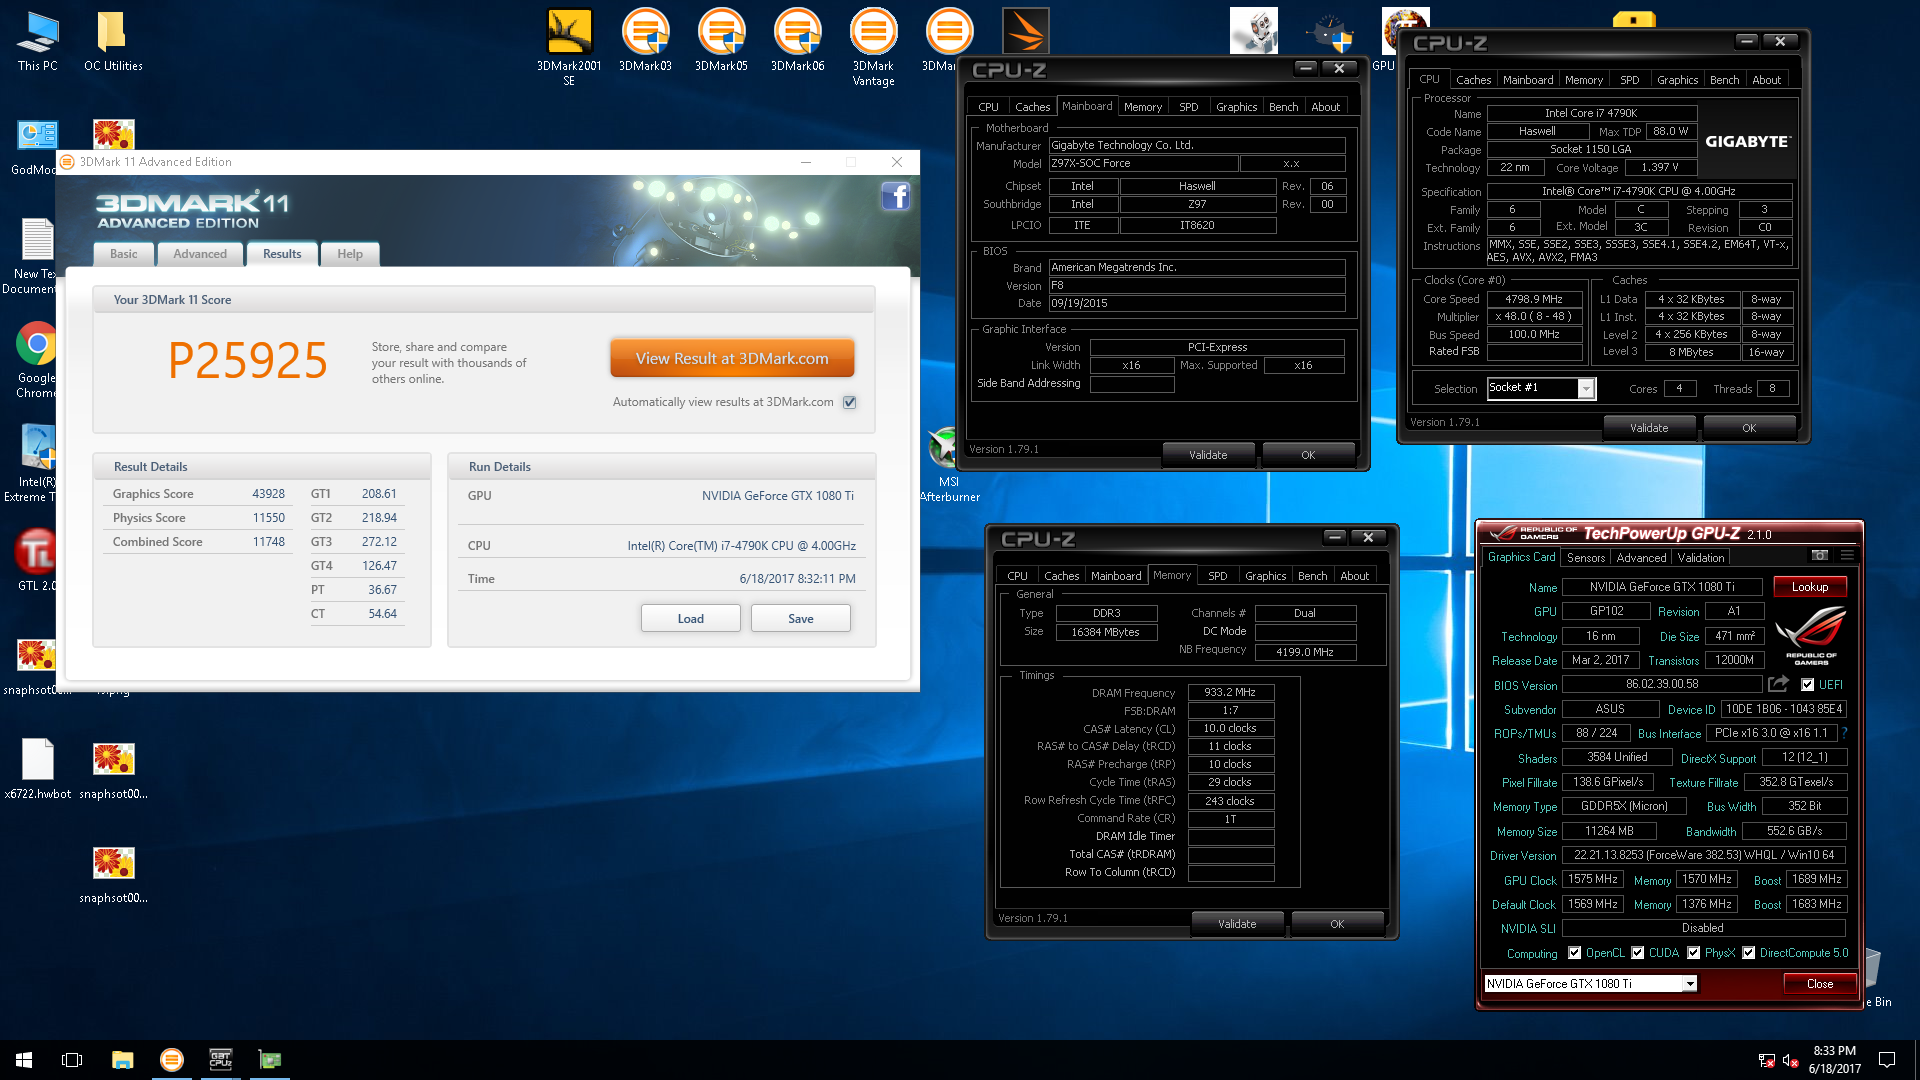Click the Bus Interface question mark in GPU-Z
Viewport: 1920px width, 1080px height.
pos(1845,733)
